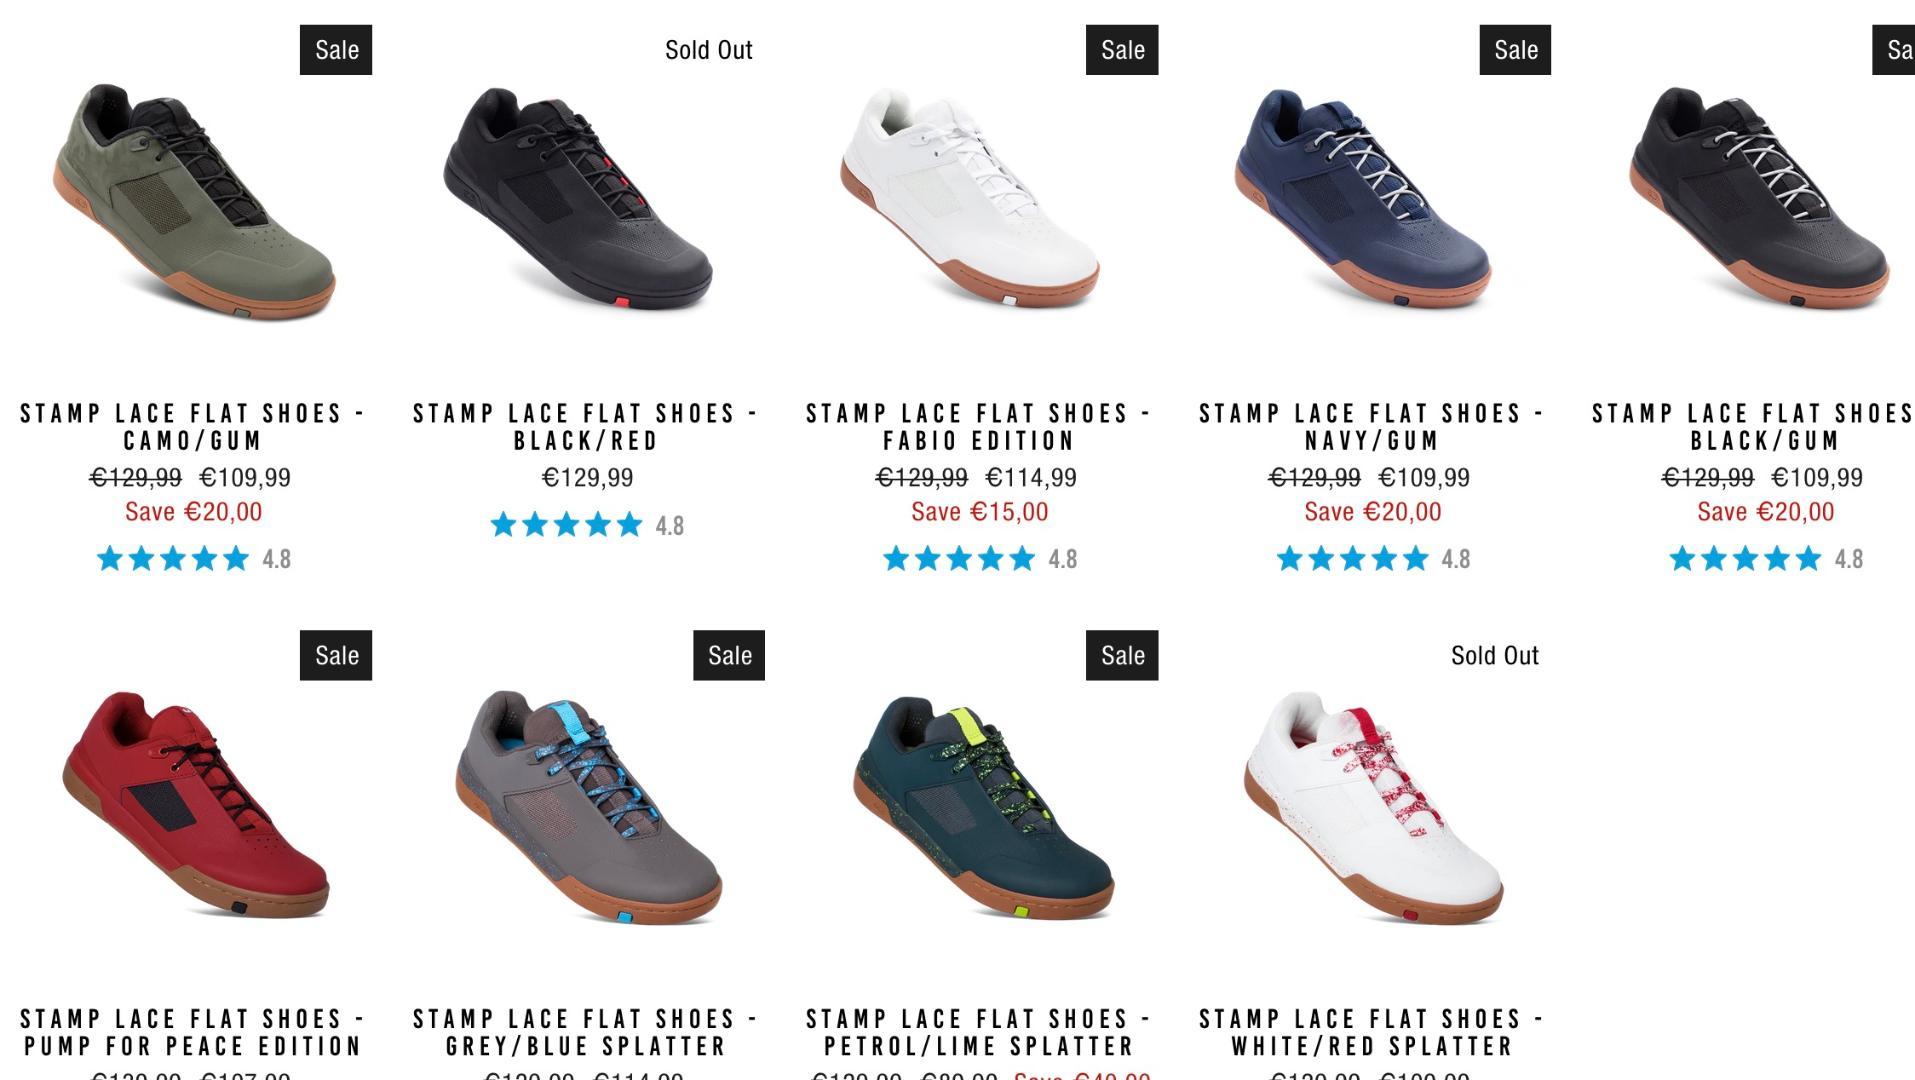The image size is (1915, 1080).
Task: Click Stamp Lace Fabio Edition title link
Action: pyautogui.click(x=979, y=427)
